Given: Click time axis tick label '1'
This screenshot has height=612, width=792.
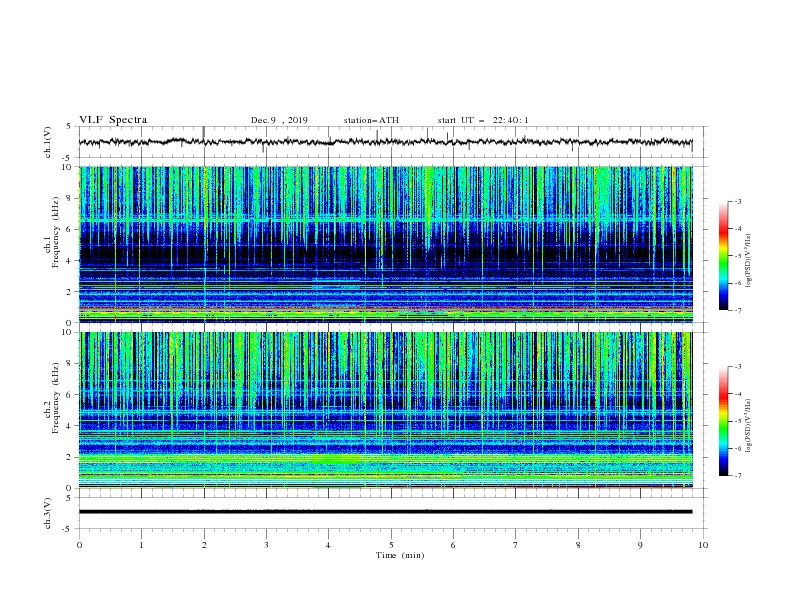Looking at the screenshot, I should [141, 545].
